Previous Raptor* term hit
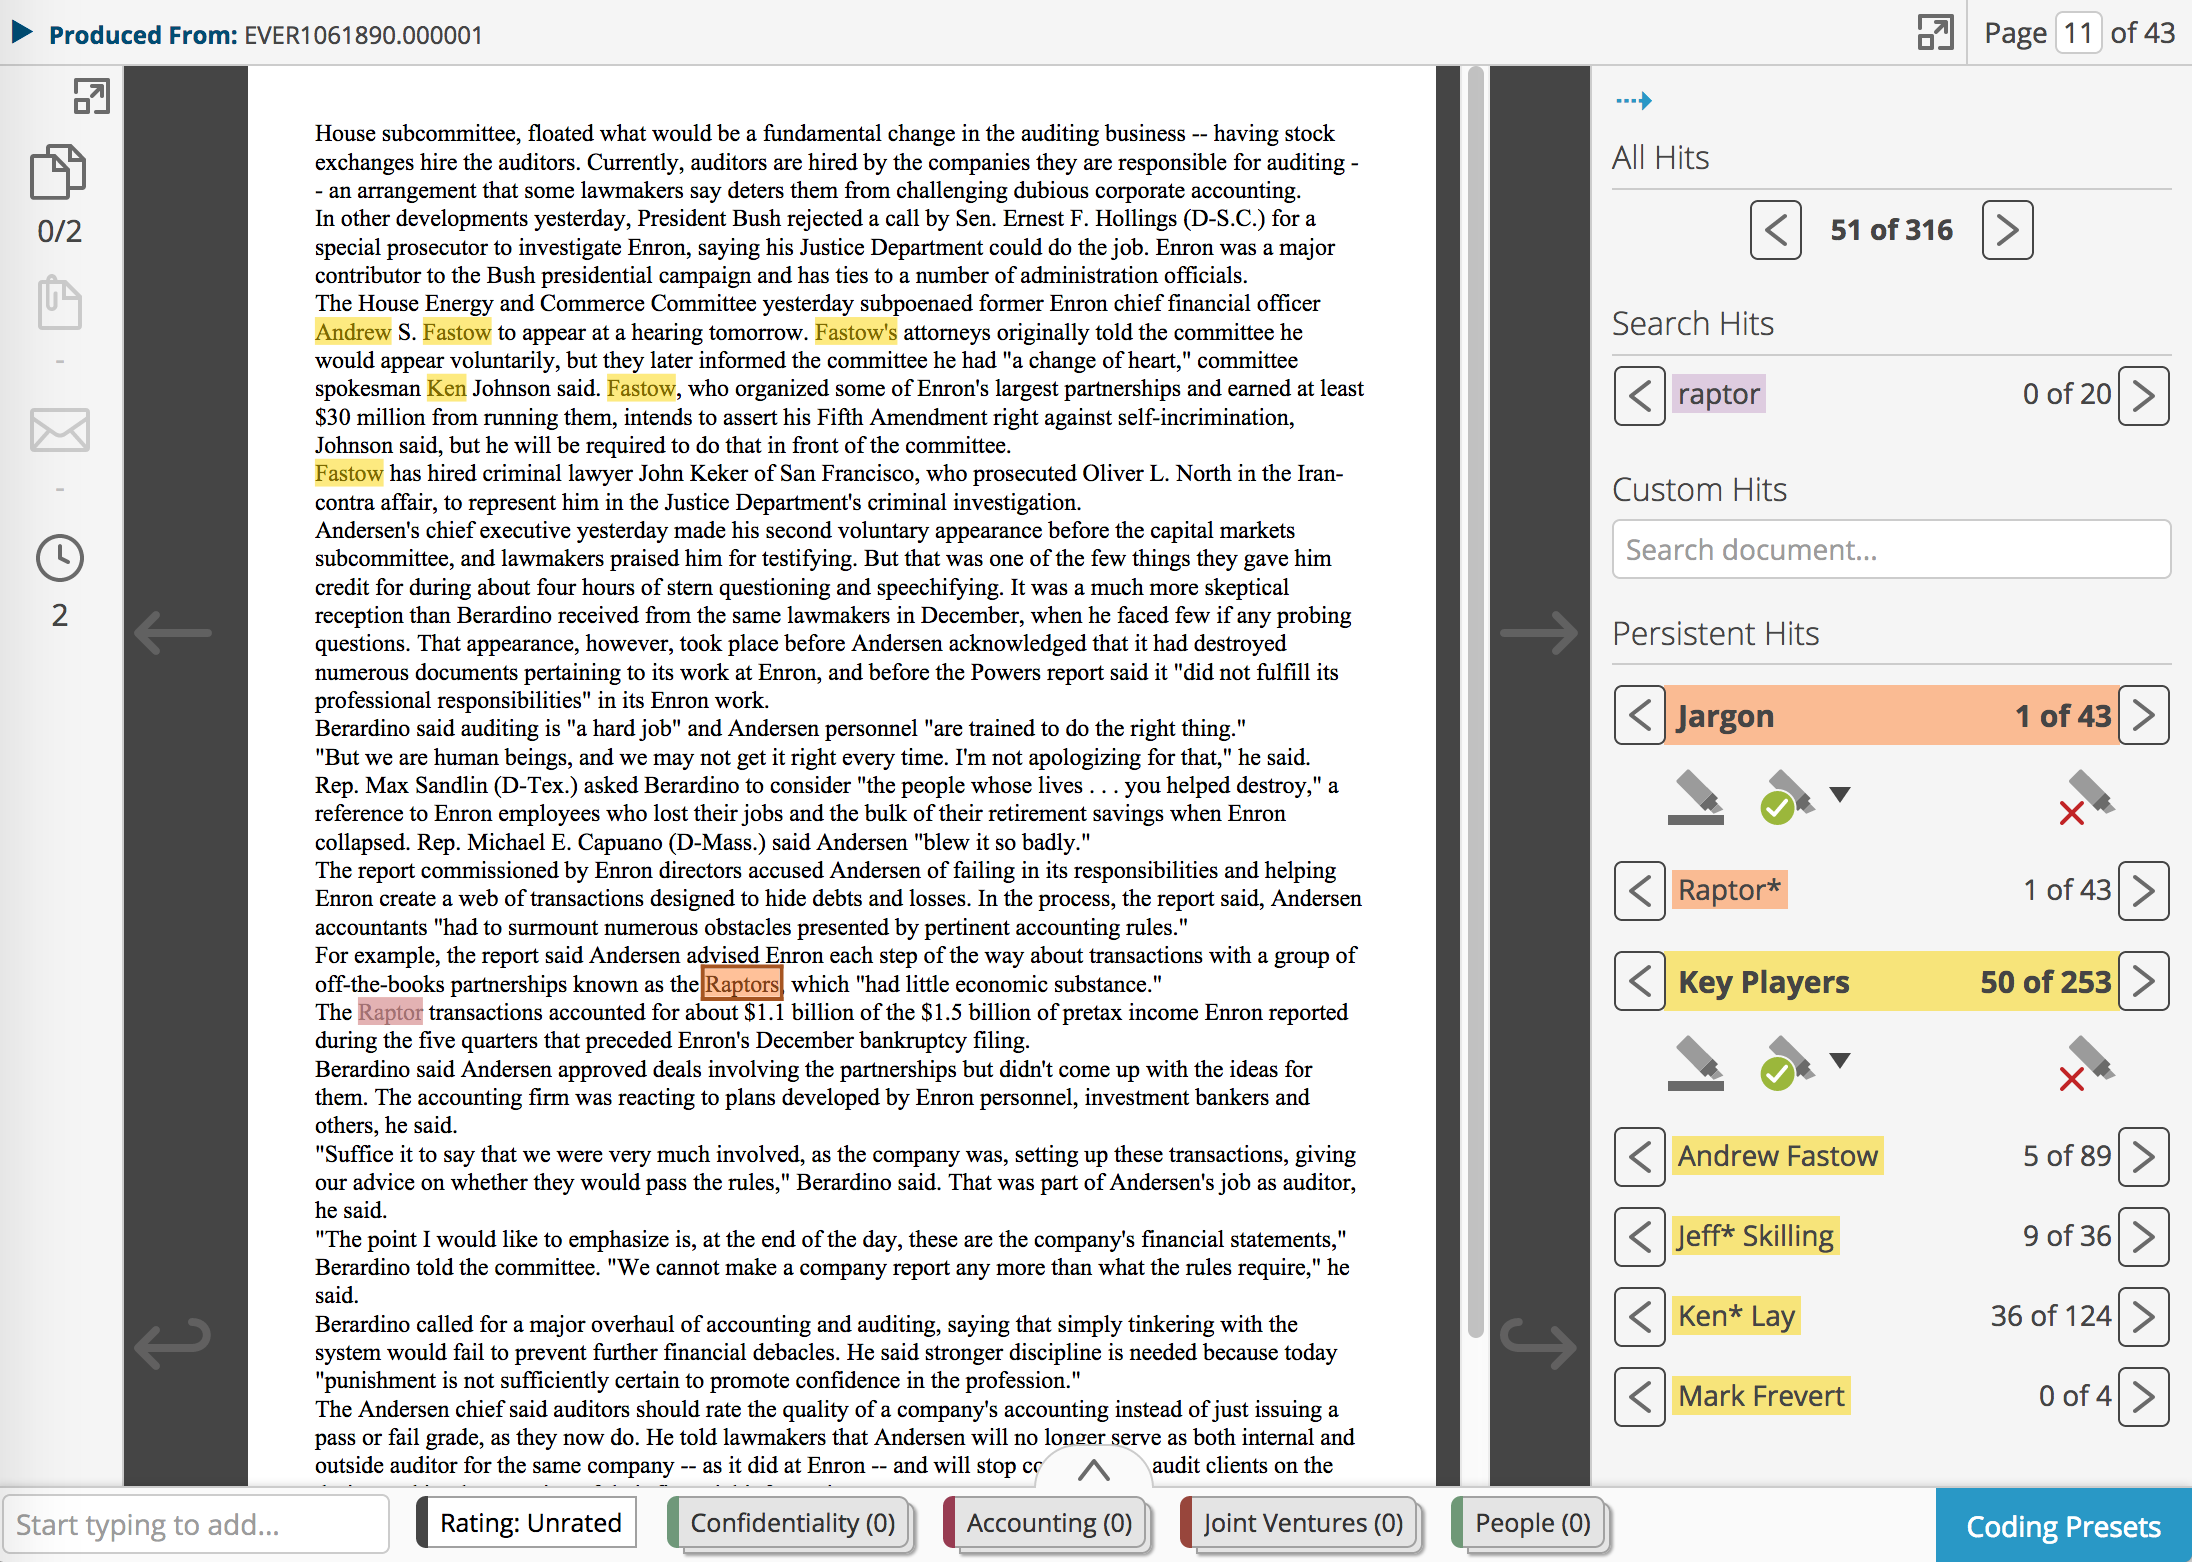 pyautogui.click(x=1640, y=890)
